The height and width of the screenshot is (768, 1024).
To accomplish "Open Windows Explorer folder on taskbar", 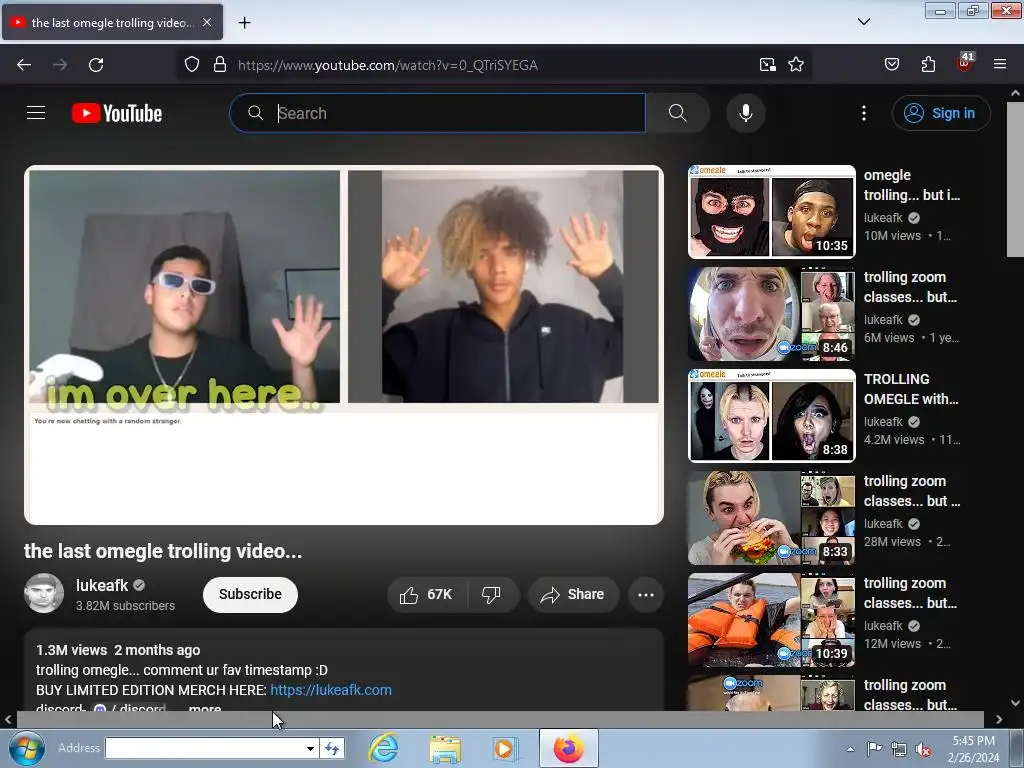I will point(445,748).
